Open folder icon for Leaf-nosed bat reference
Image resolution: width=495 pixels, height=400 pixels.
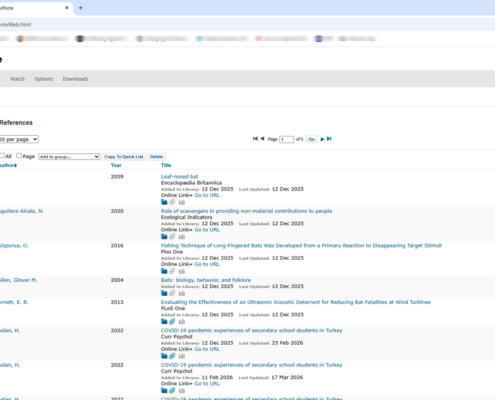pyautogui.click(x=164, y=202)
